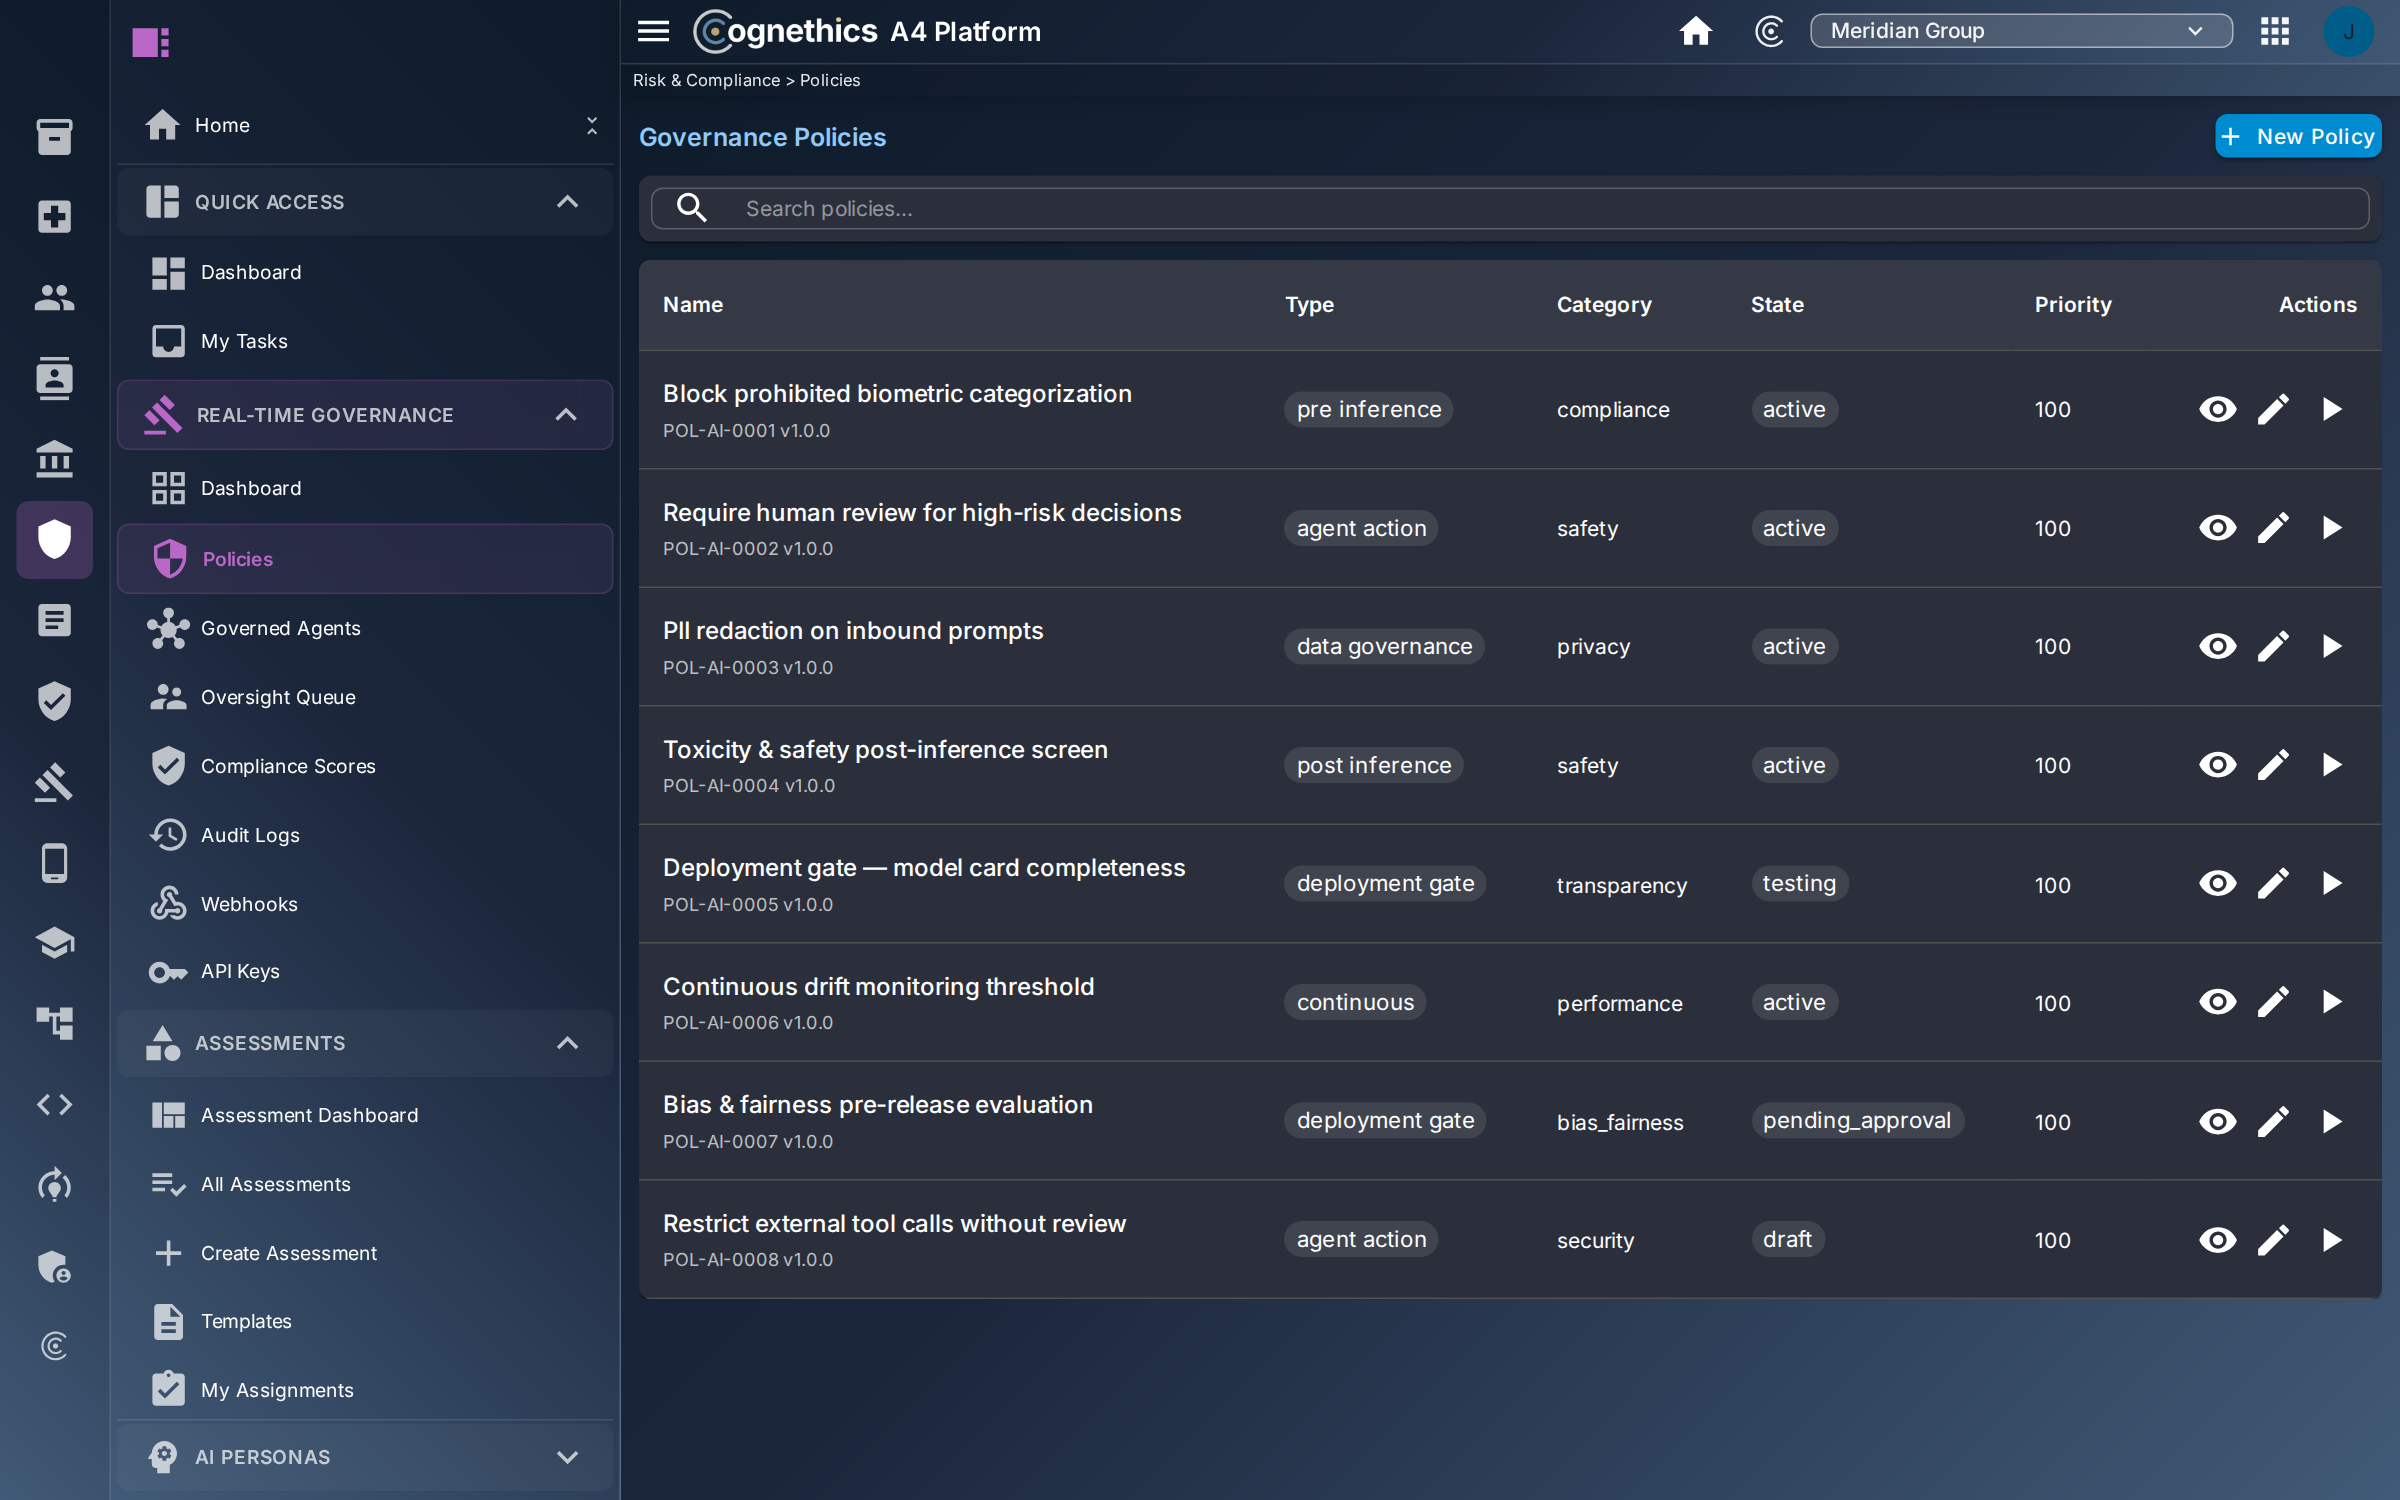Screen dimensions: 2400x1500
Task: Edit the PII redaction policy via pencil
Action: click(2273, 647)
